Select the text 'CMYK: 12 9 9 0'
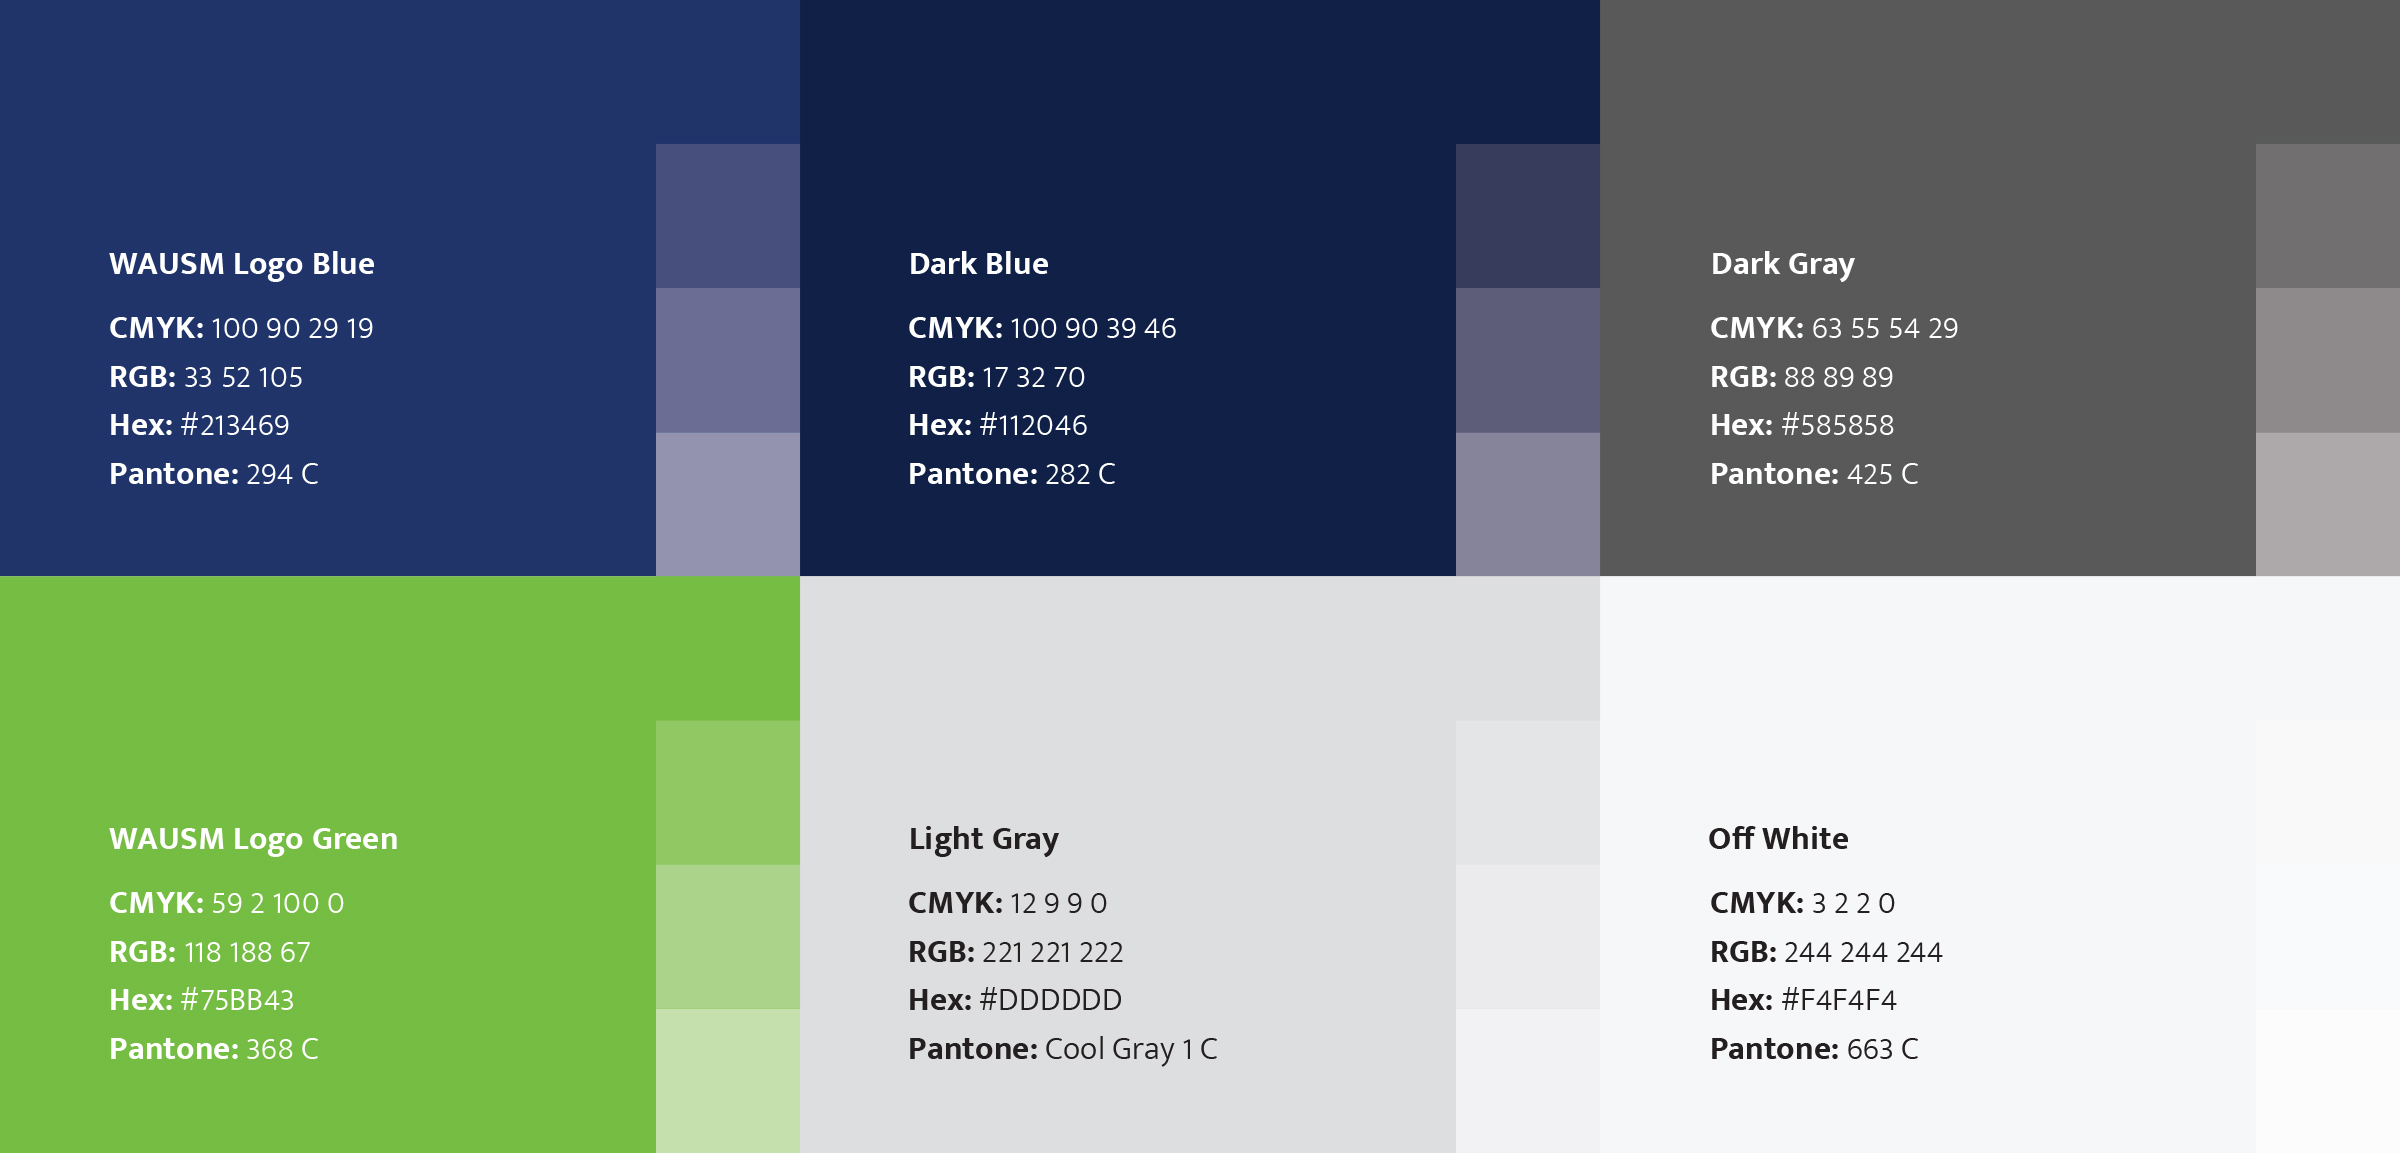 (1008, 903)
